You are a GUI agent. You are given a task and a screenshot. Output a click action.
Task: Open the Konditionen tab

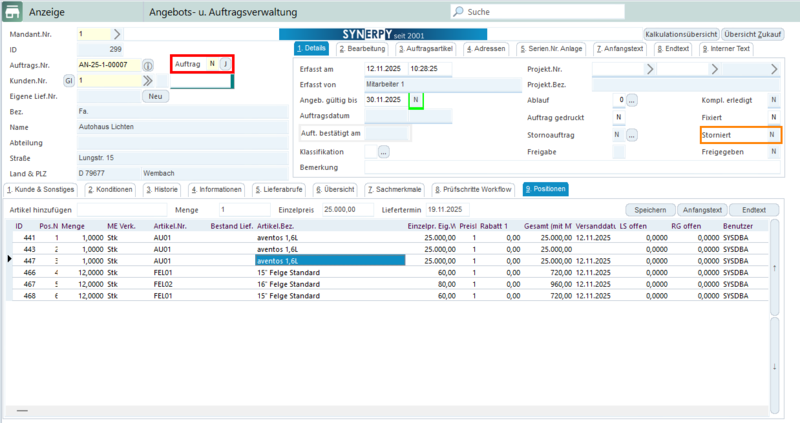(111, 189)
